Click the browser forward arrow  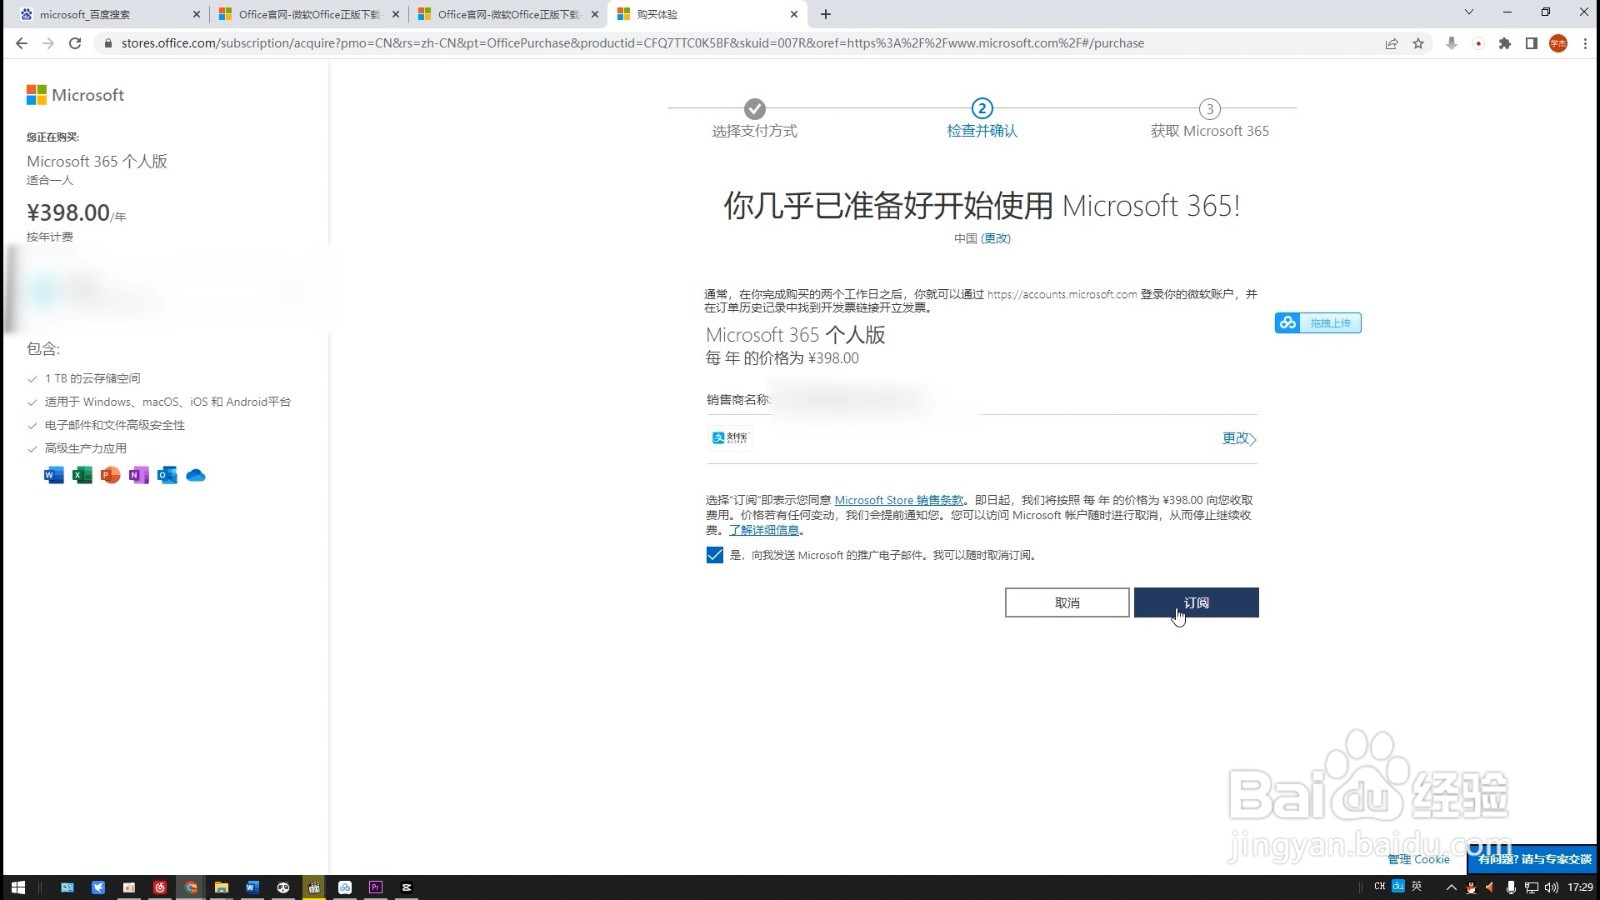[48, 43]
